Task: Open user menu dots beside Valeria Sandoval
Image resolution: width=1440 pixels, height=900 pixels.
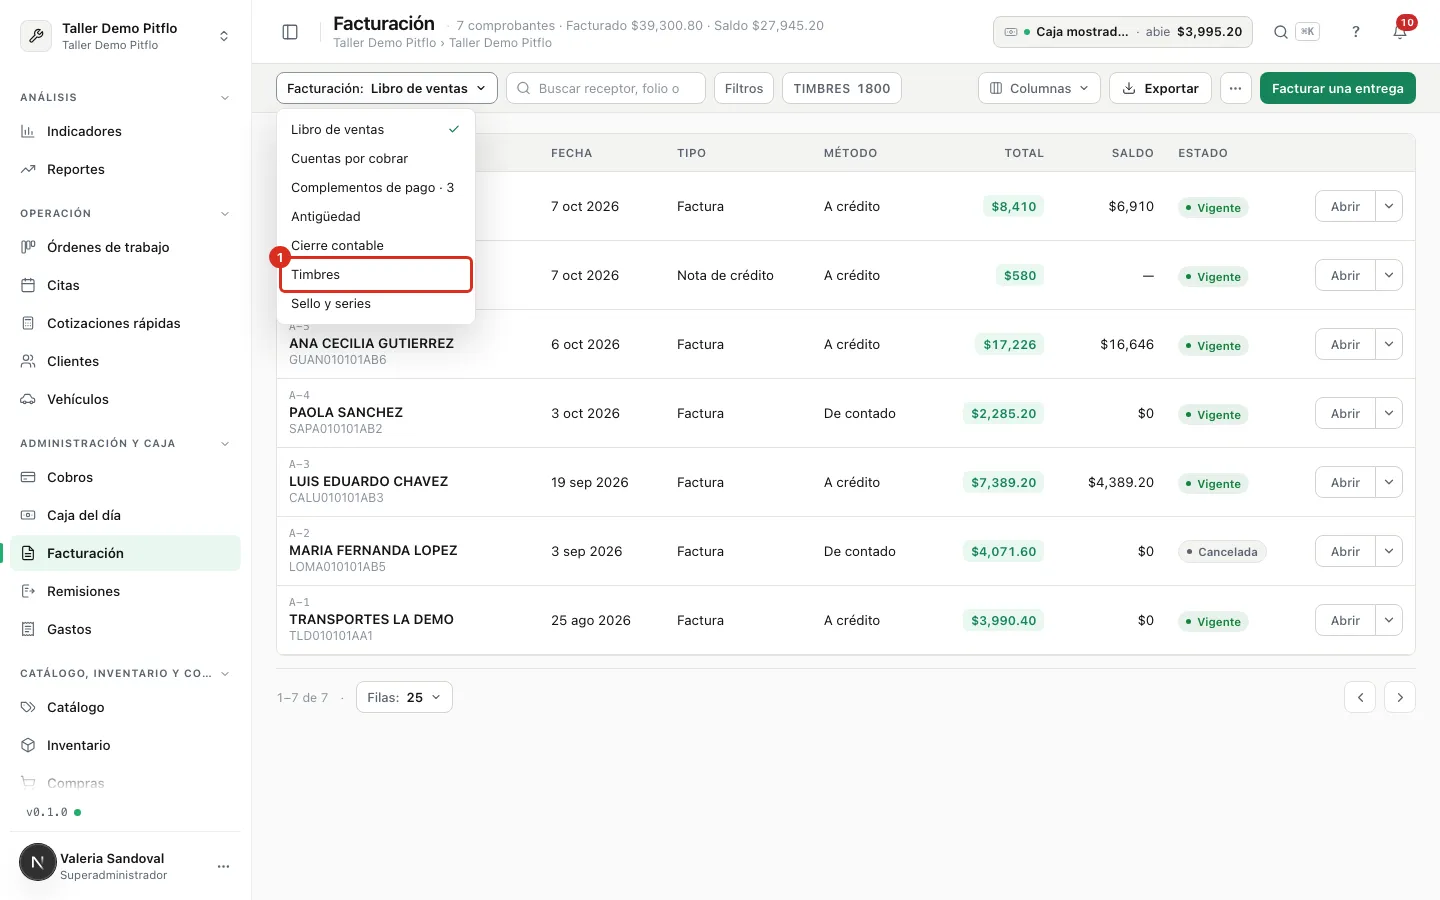Action: pyautogui.click(x=223, y=866)
